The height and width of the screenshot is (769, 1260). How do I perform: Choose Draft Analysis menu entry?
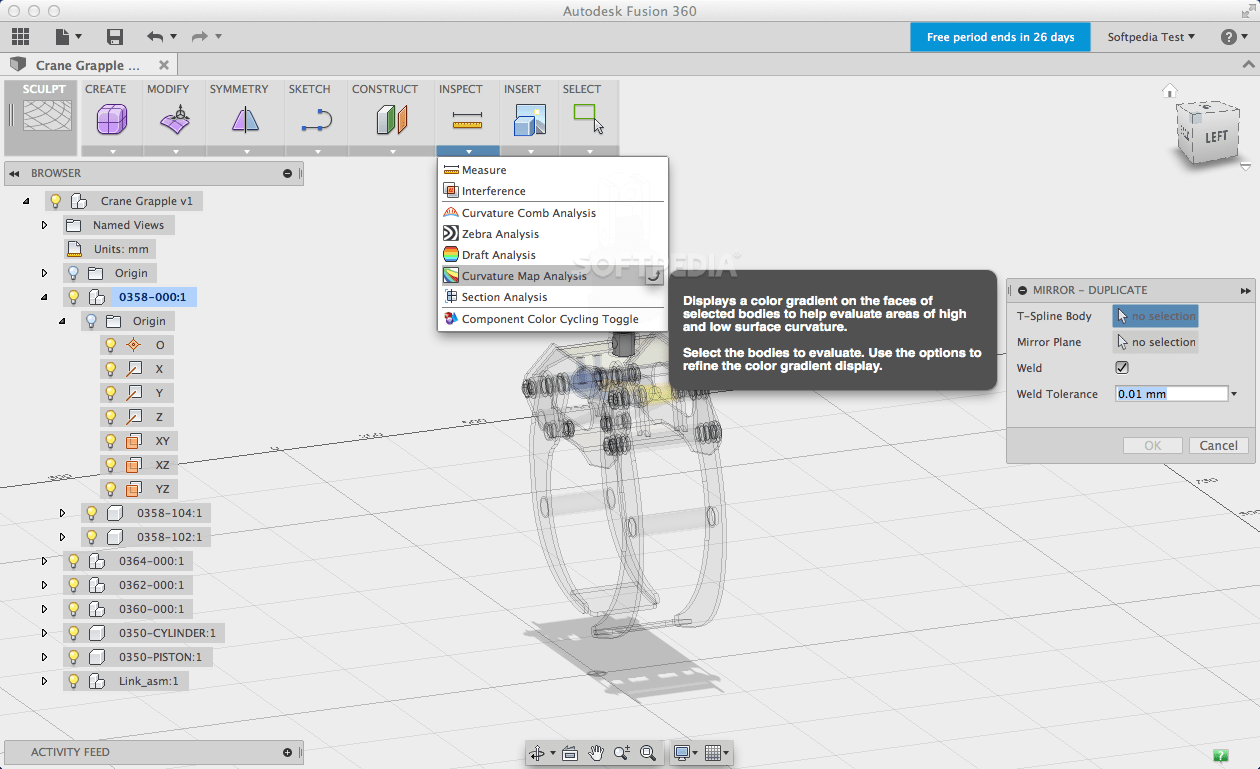(553, 255)
